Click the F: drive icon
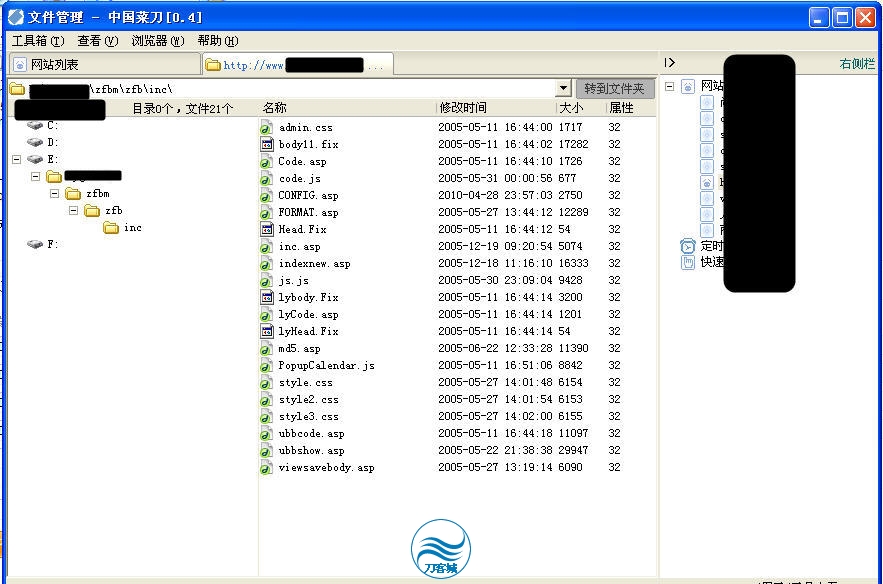Screen dimensions: 883x584 coord(35,244)
